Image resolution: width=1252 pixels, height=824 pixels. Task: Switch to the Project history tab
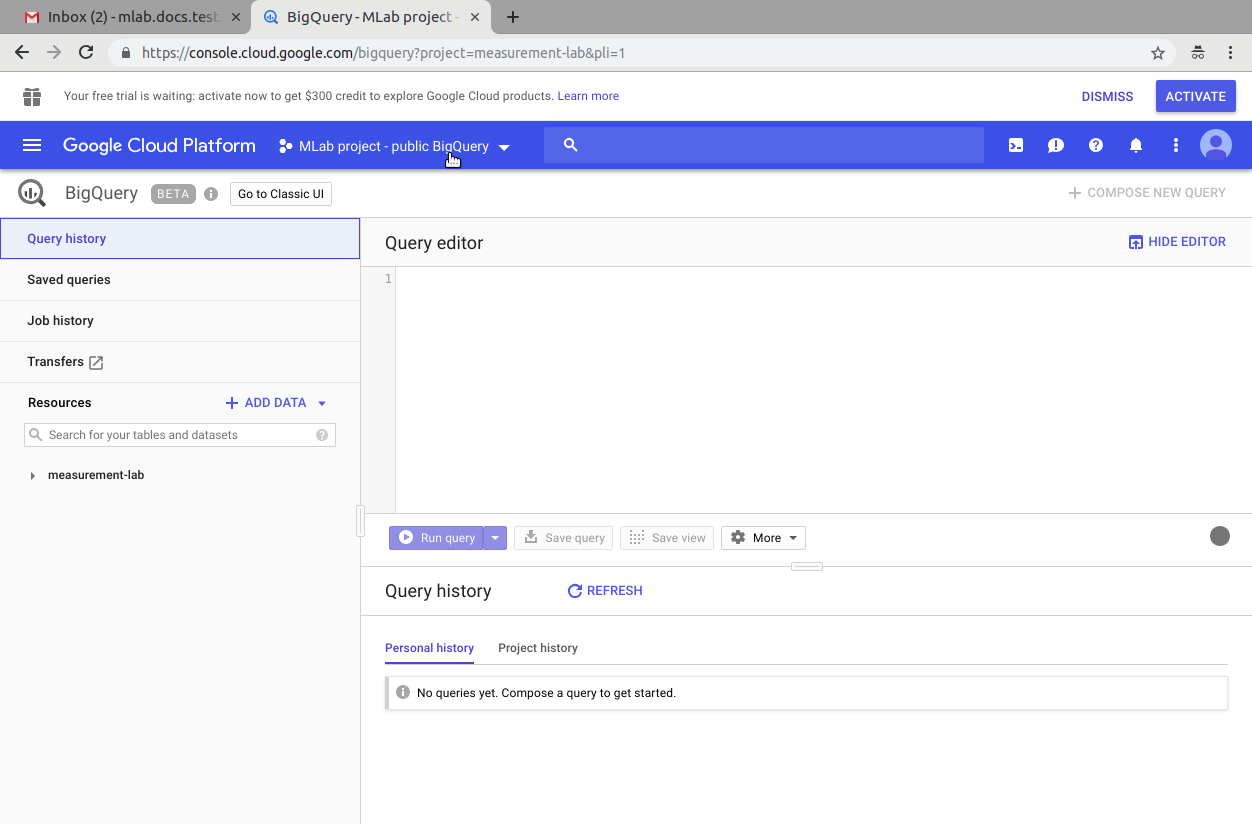pos(537,648)
